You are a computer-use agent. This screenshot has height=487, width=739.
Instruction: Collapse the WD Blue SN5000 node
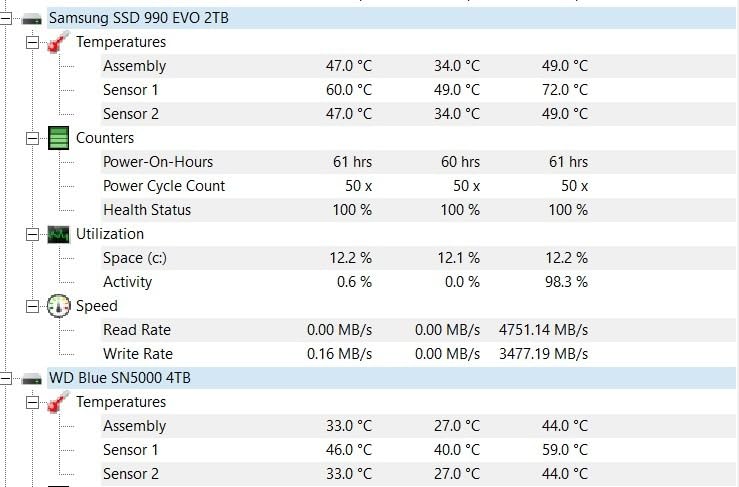coord(5,379)
